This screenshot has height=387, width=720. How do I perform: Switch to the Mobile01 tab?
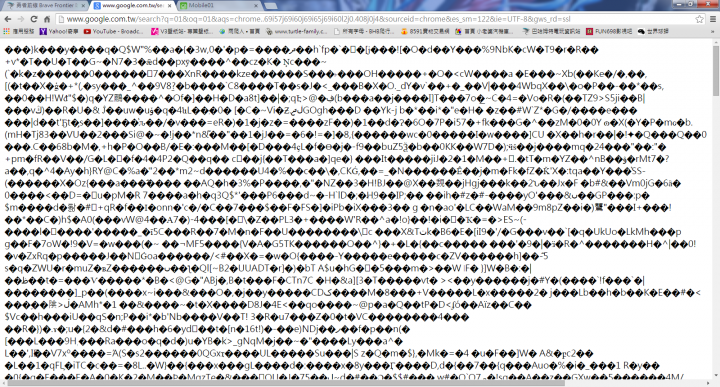(x=219, y=6)
